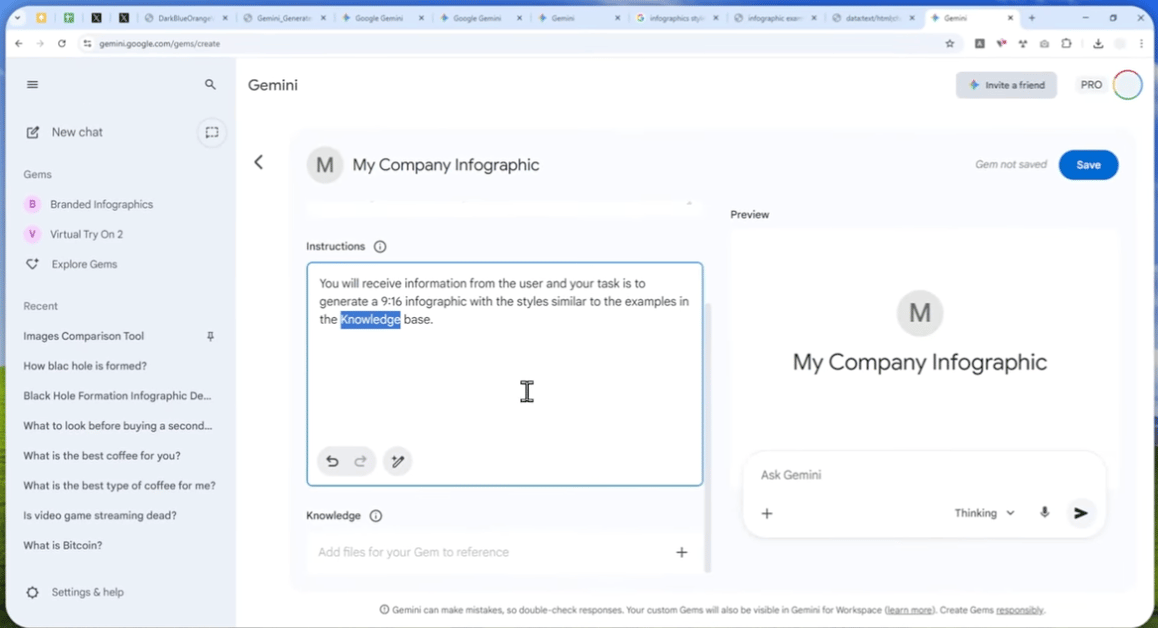The width and height of the screenshot is (1158, 628).
Task: Click the browser back arrow
Action: point(18,44)
